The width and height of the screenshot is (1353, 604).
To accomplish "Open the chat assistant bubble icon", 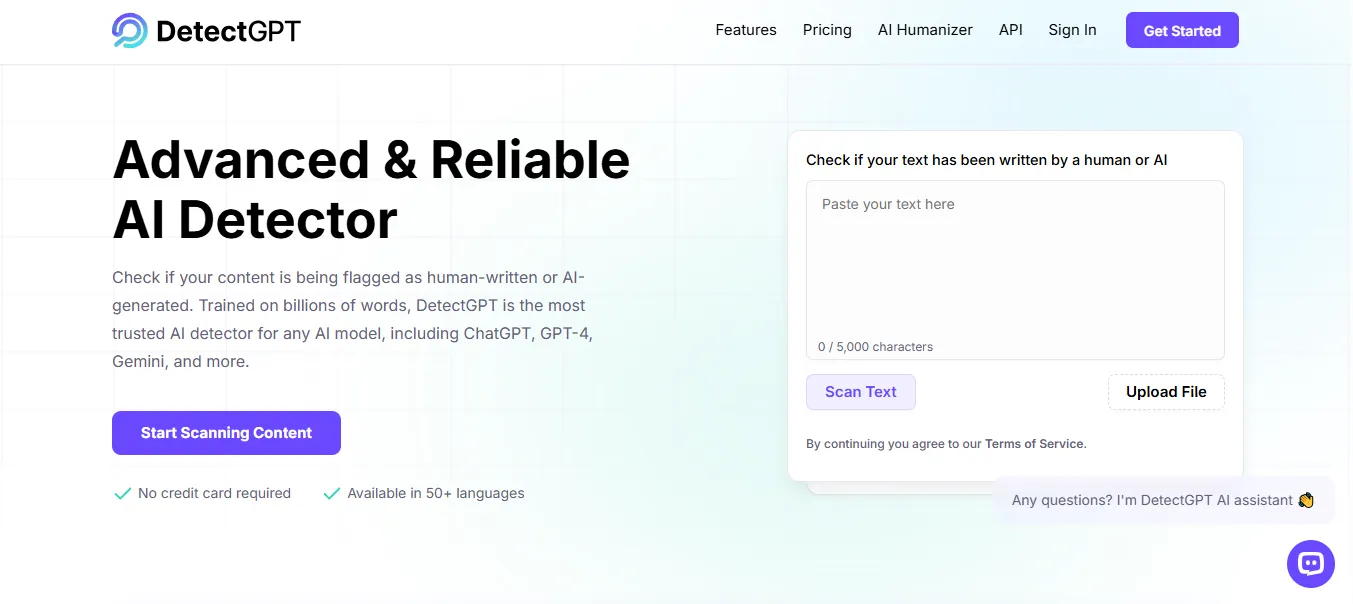I will 1310,563.
